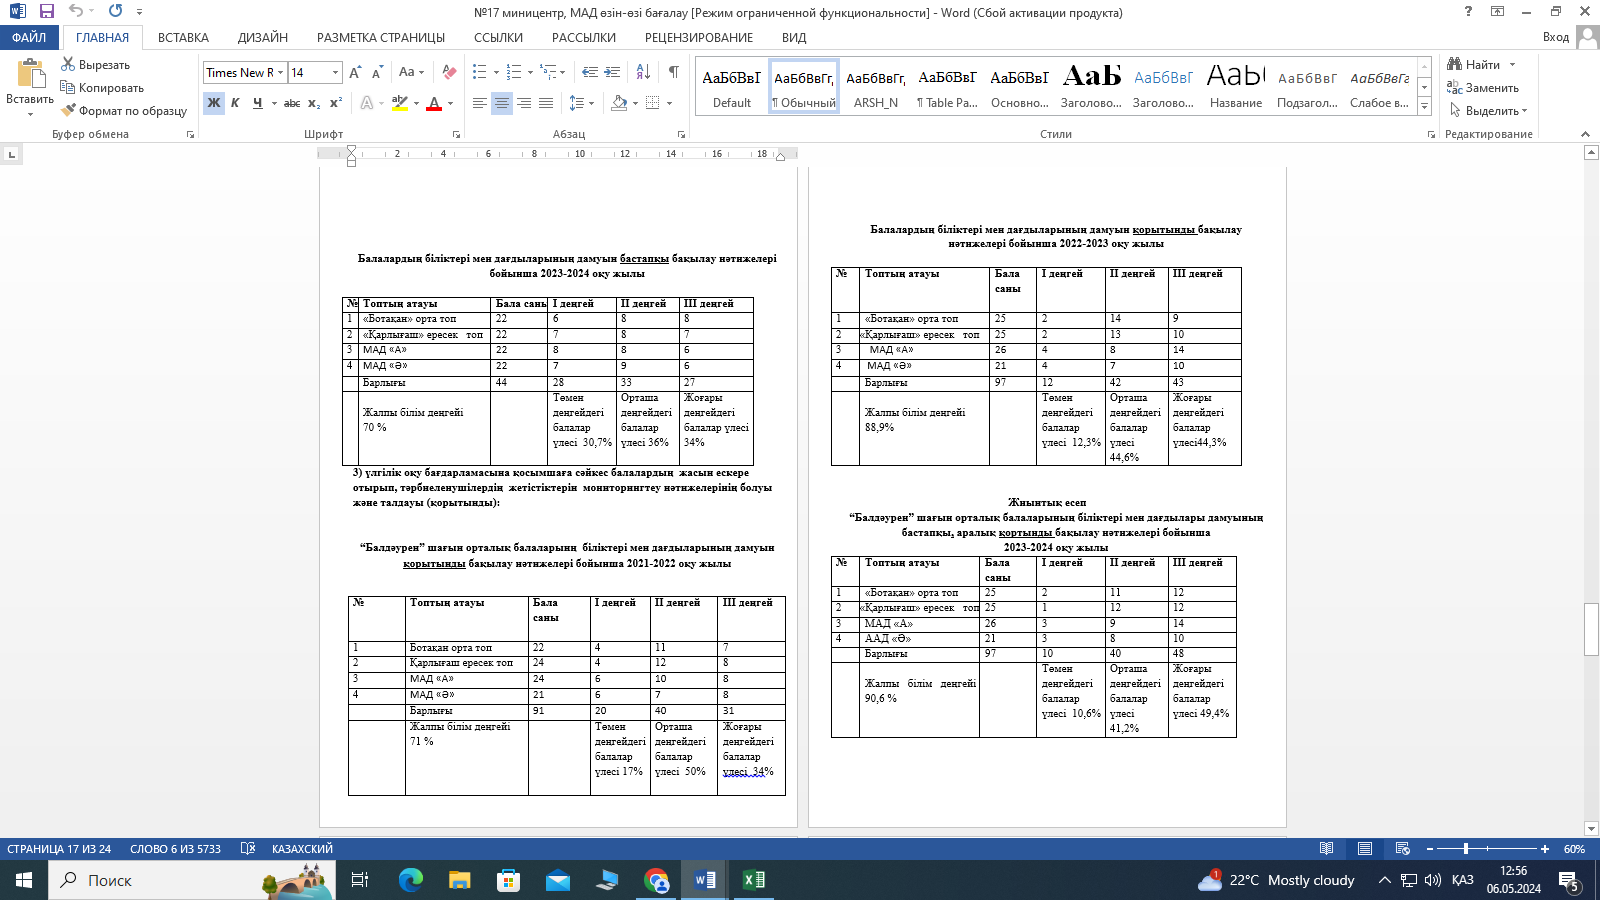
Task: Toggle underline formatting Ч
Action: (257, 103)
